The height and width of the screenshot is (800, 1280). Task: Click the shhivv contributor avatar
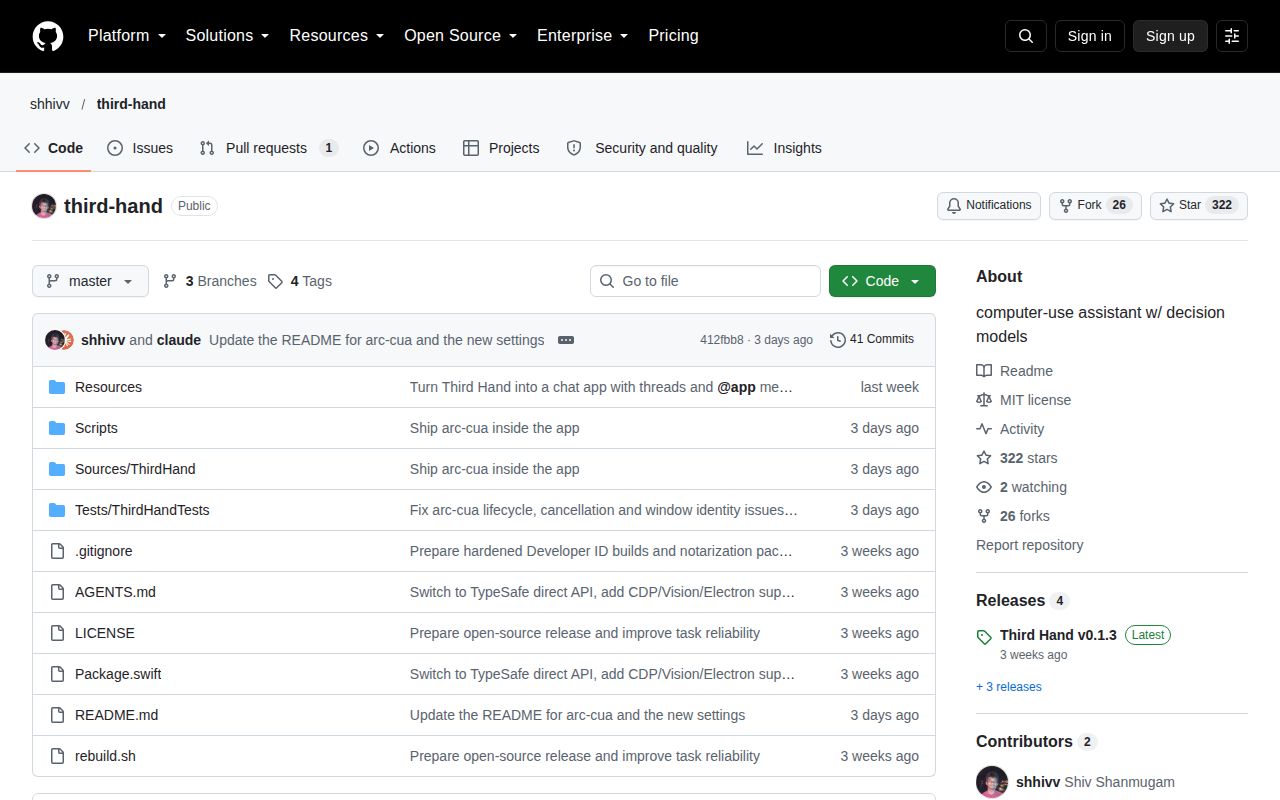(x=992, y=782)
